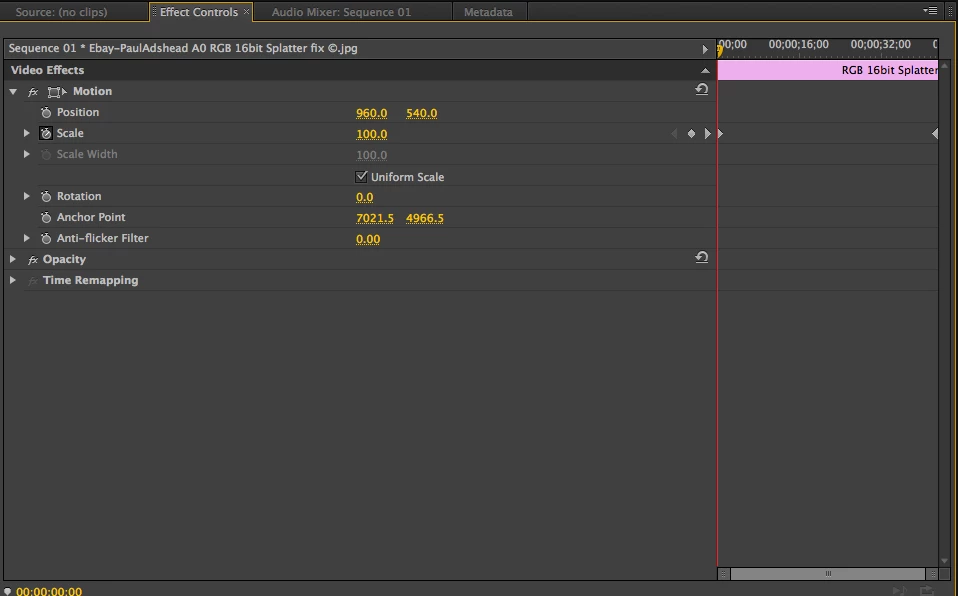Toggle the Time Remapping fx switch
This screenshot has width=958, height=596.
click(x=33, y=281)
